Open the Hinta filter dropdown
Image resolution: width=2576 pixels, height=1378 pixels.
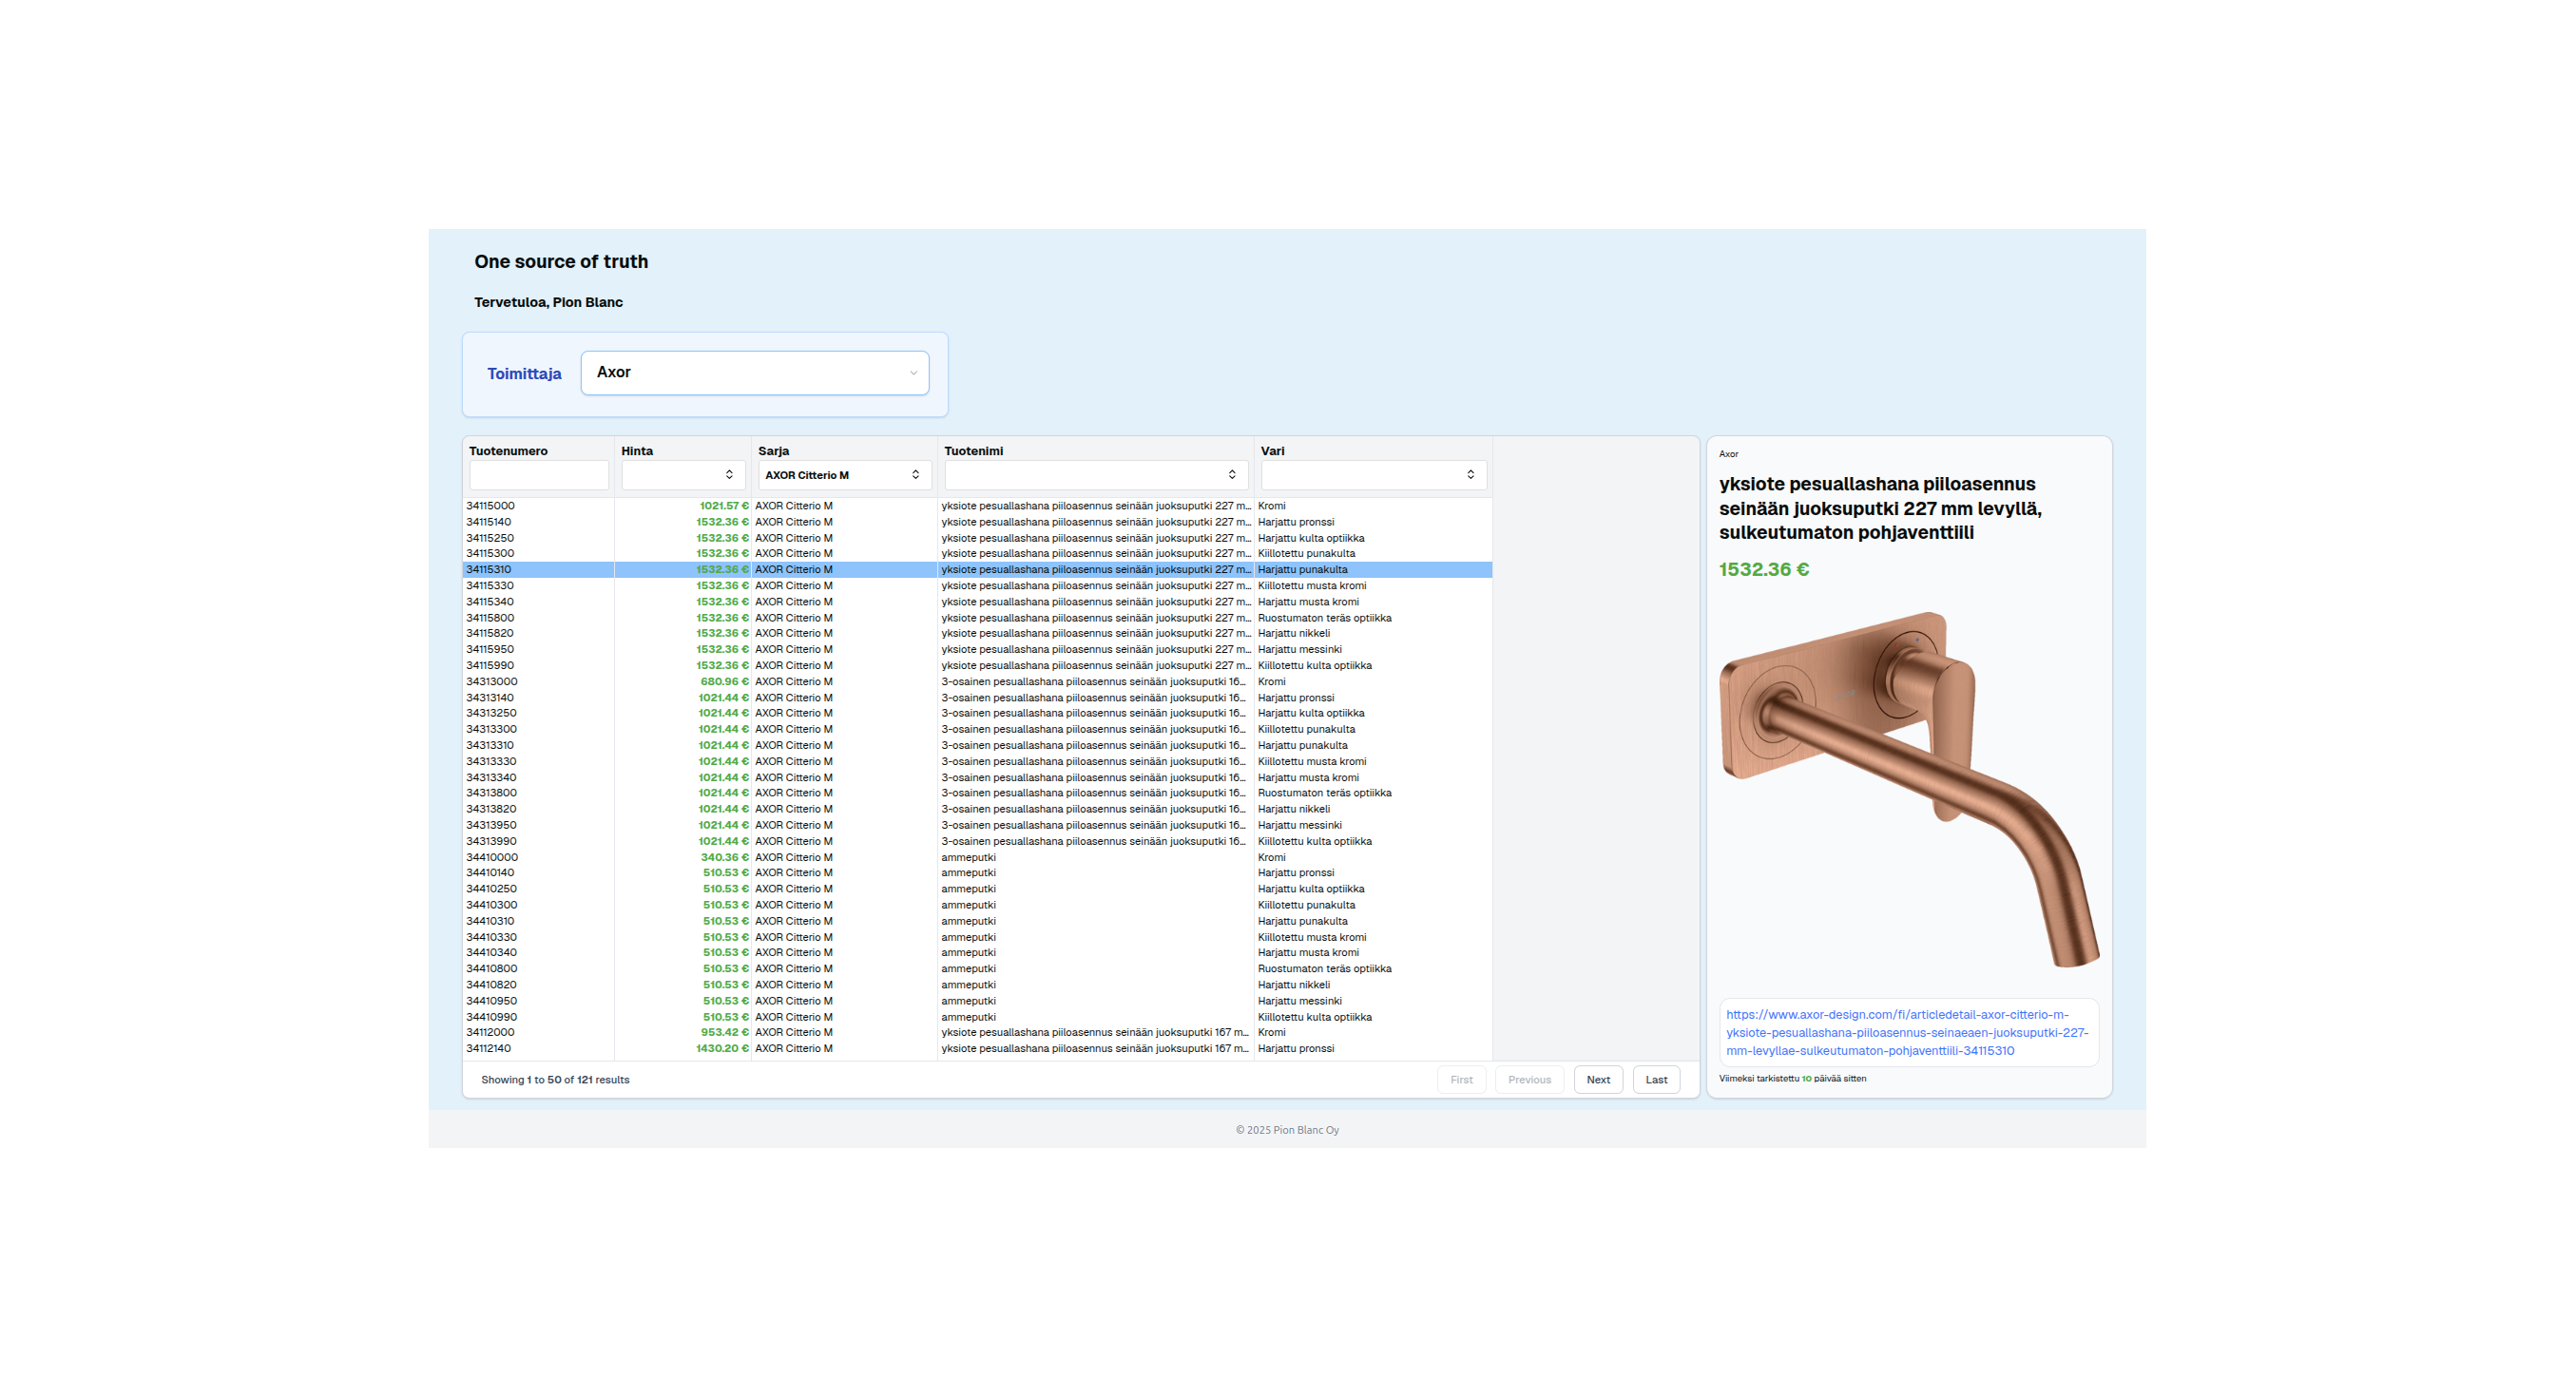coord(683,475)
